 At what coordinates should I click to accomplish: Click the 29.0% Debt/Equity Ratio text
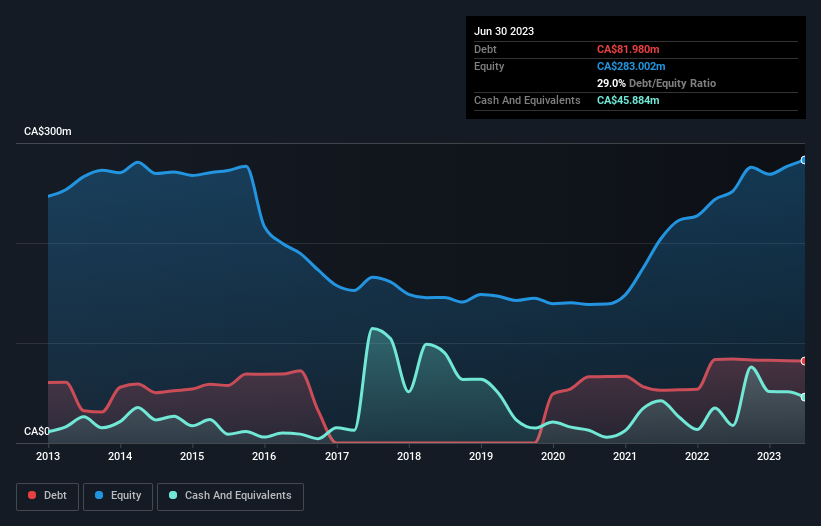click(656, 83)
